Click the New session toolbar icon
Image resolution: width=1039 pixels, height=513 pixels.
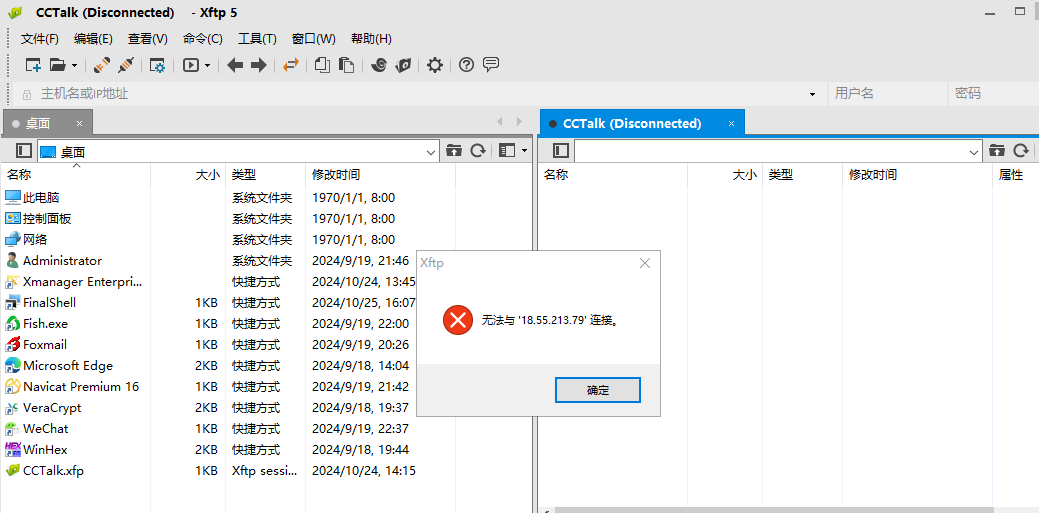tap(33, 65)
